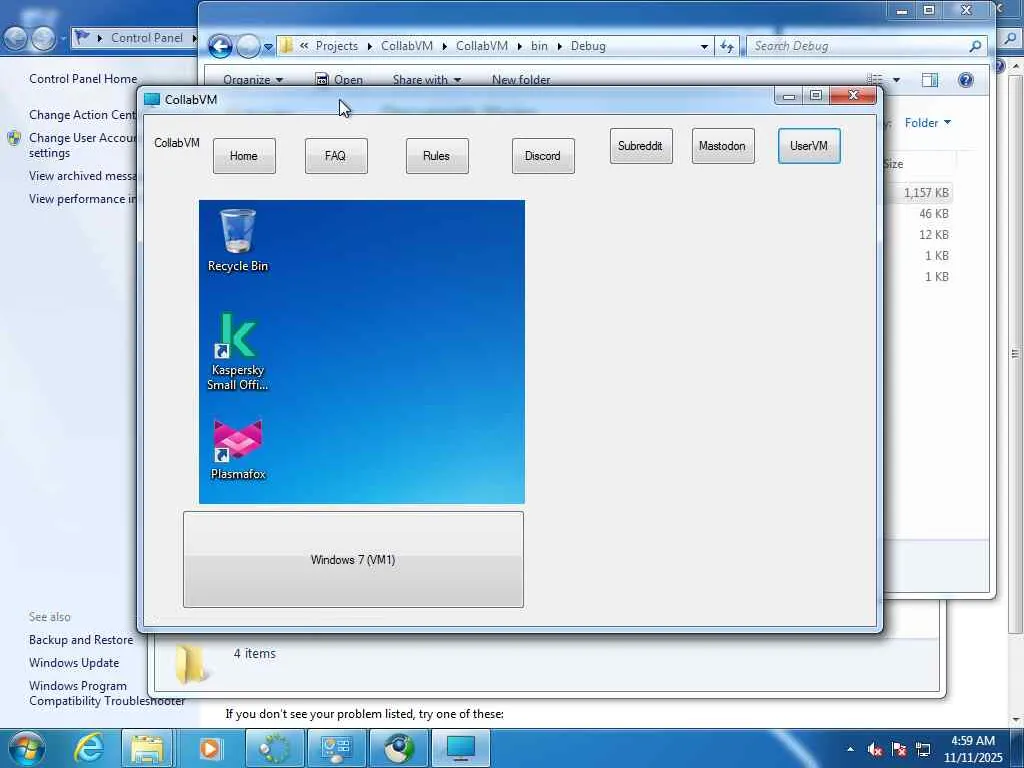This screenshot has height=768, width=1024.
Task: Open Windows Explorer taskbar icon
Action: tap(148, 748)
